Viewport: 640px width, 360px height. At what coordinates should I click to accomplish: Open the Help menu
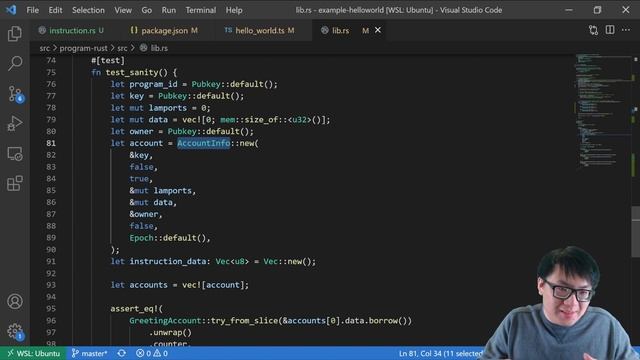tap(234, 10)
